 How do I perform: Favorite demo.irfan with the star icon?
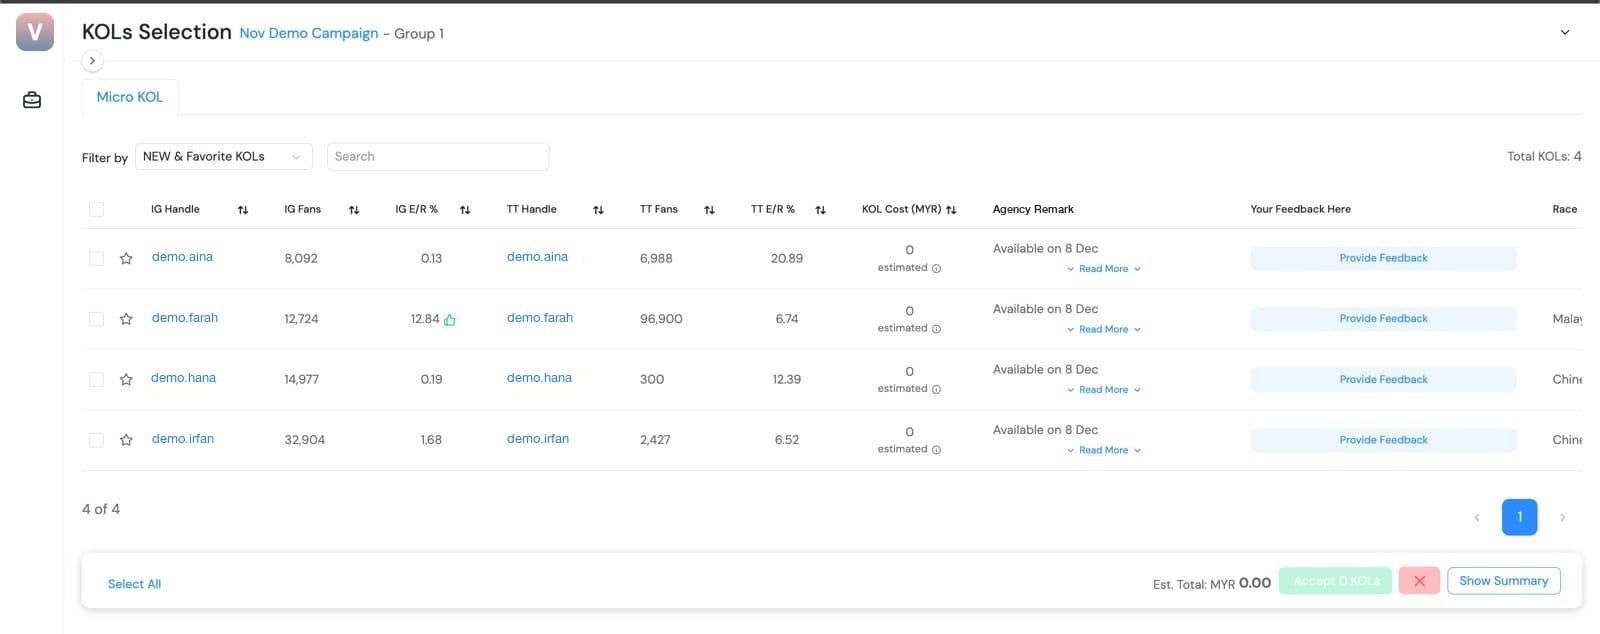[x=126, y=440]
